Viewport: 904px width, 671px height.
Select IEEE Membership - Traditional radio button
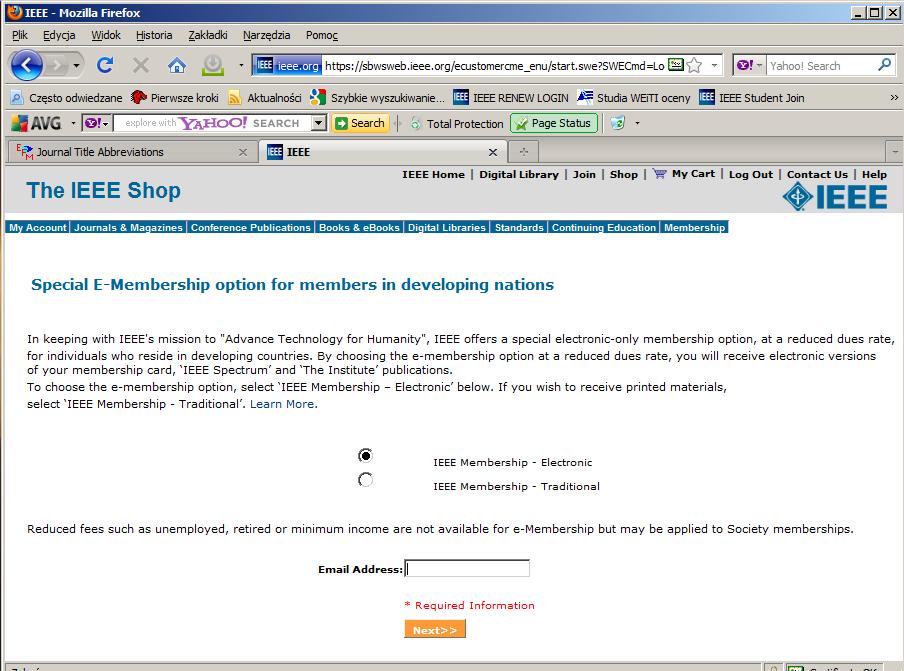click(x=365, y=480)
